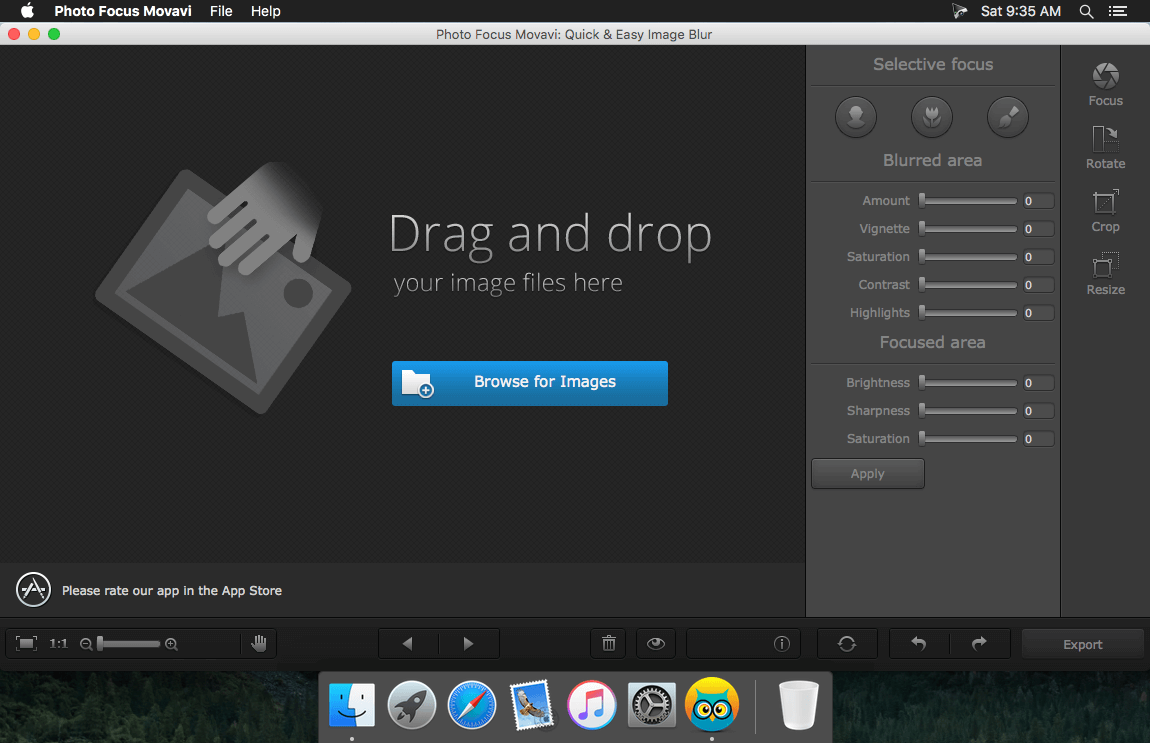Select the hand pan tool
Image resolution: width=1150 pixels, height=743 pixels.
(x=259, y=643)
